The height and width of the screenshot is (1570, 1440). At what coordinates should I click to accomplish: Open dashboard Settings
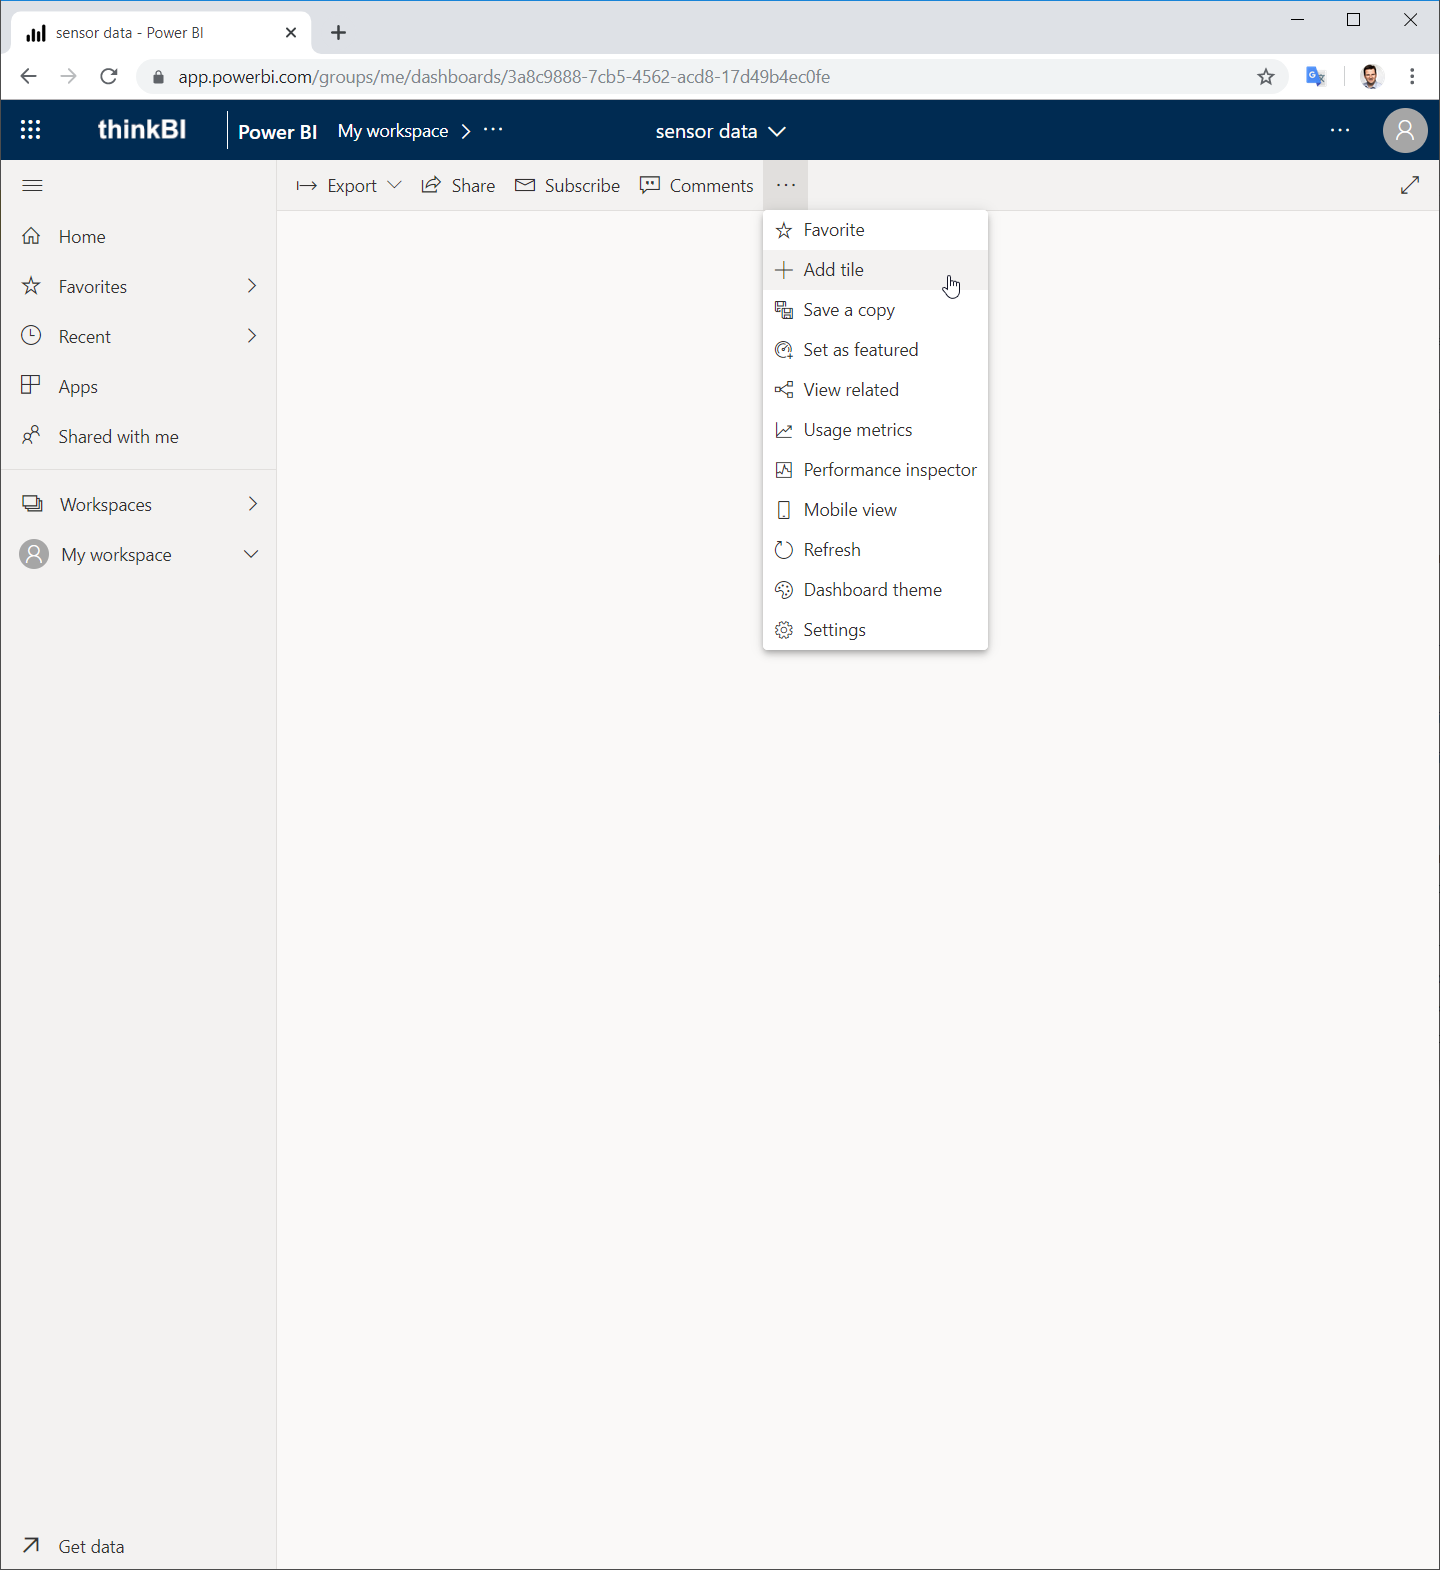pos(875,630)
